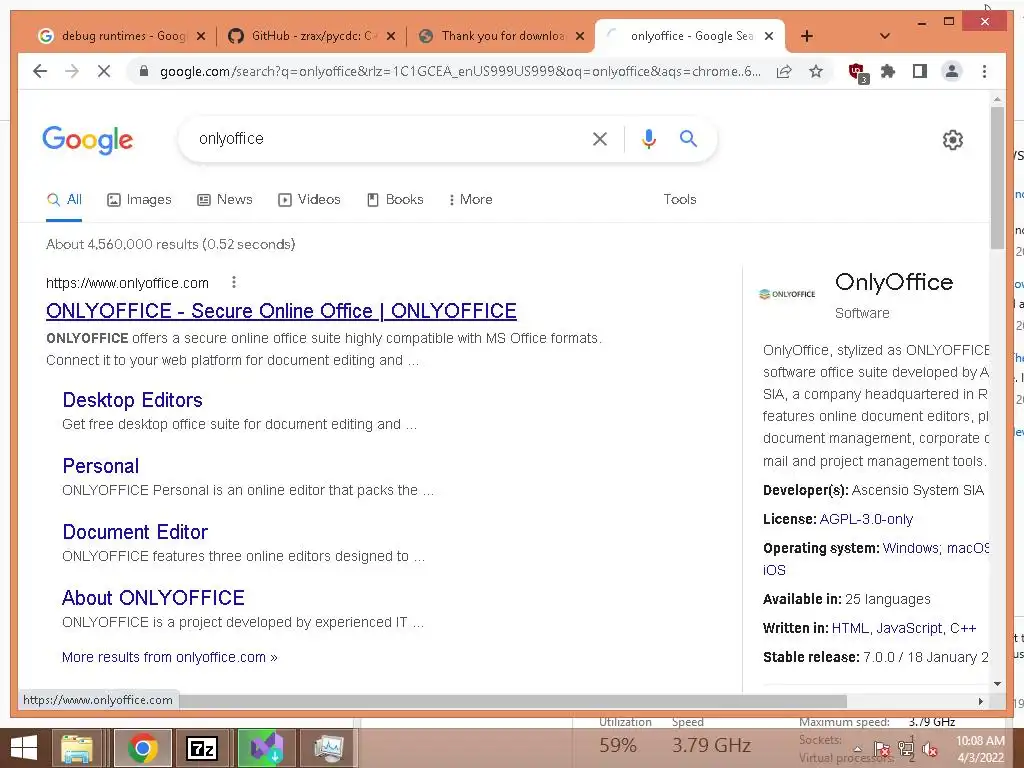Expand the More search filters menu
This screenshot has height=768, width=1024.
point(470,199)
